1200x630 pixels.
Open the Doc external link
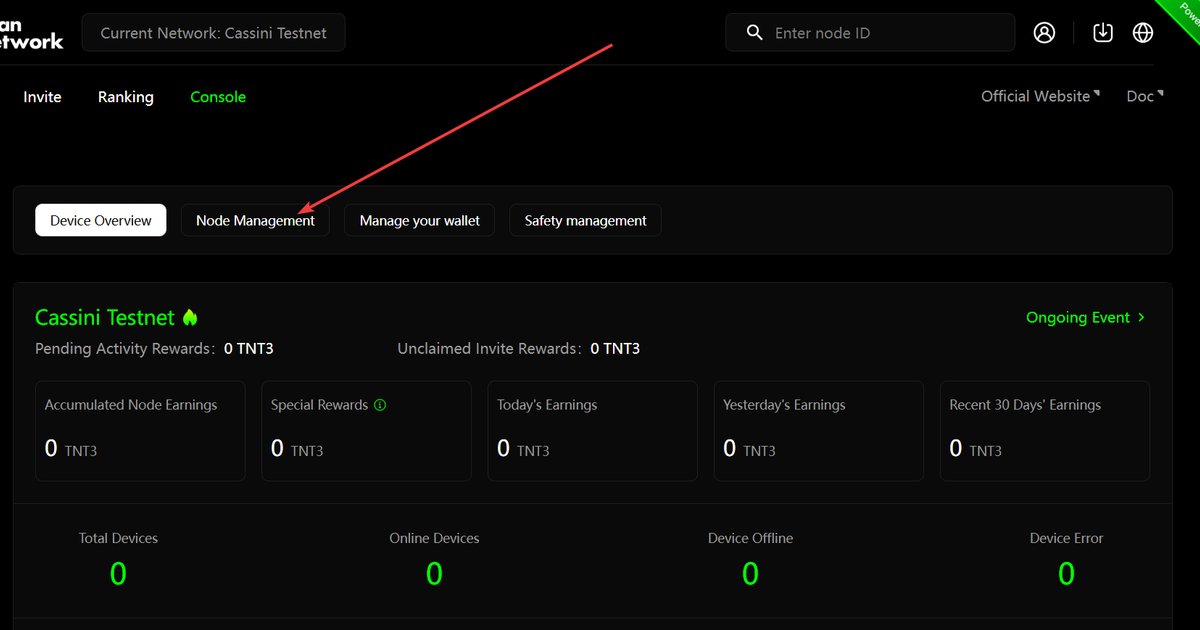click(x=1145, y=96)
